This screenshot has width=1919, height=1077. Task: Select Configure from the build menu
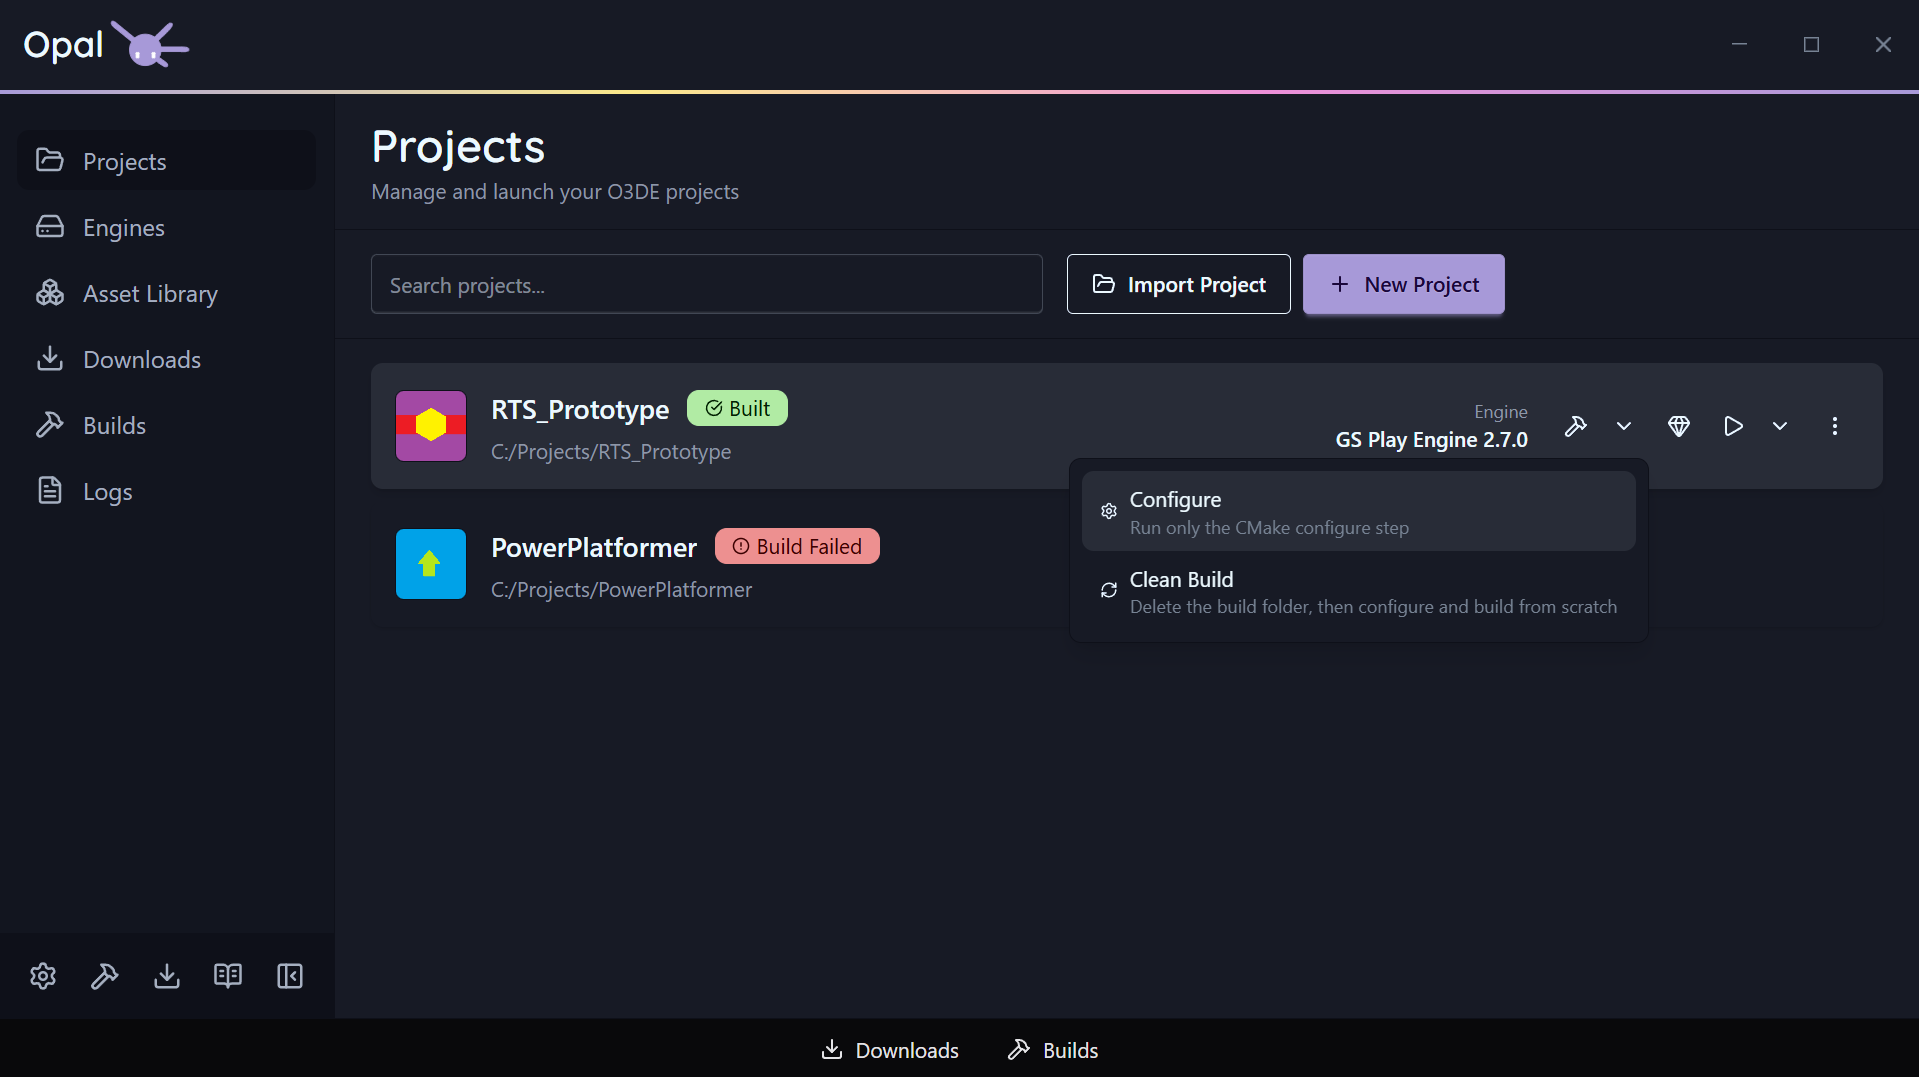click(x=1358, y=511)
